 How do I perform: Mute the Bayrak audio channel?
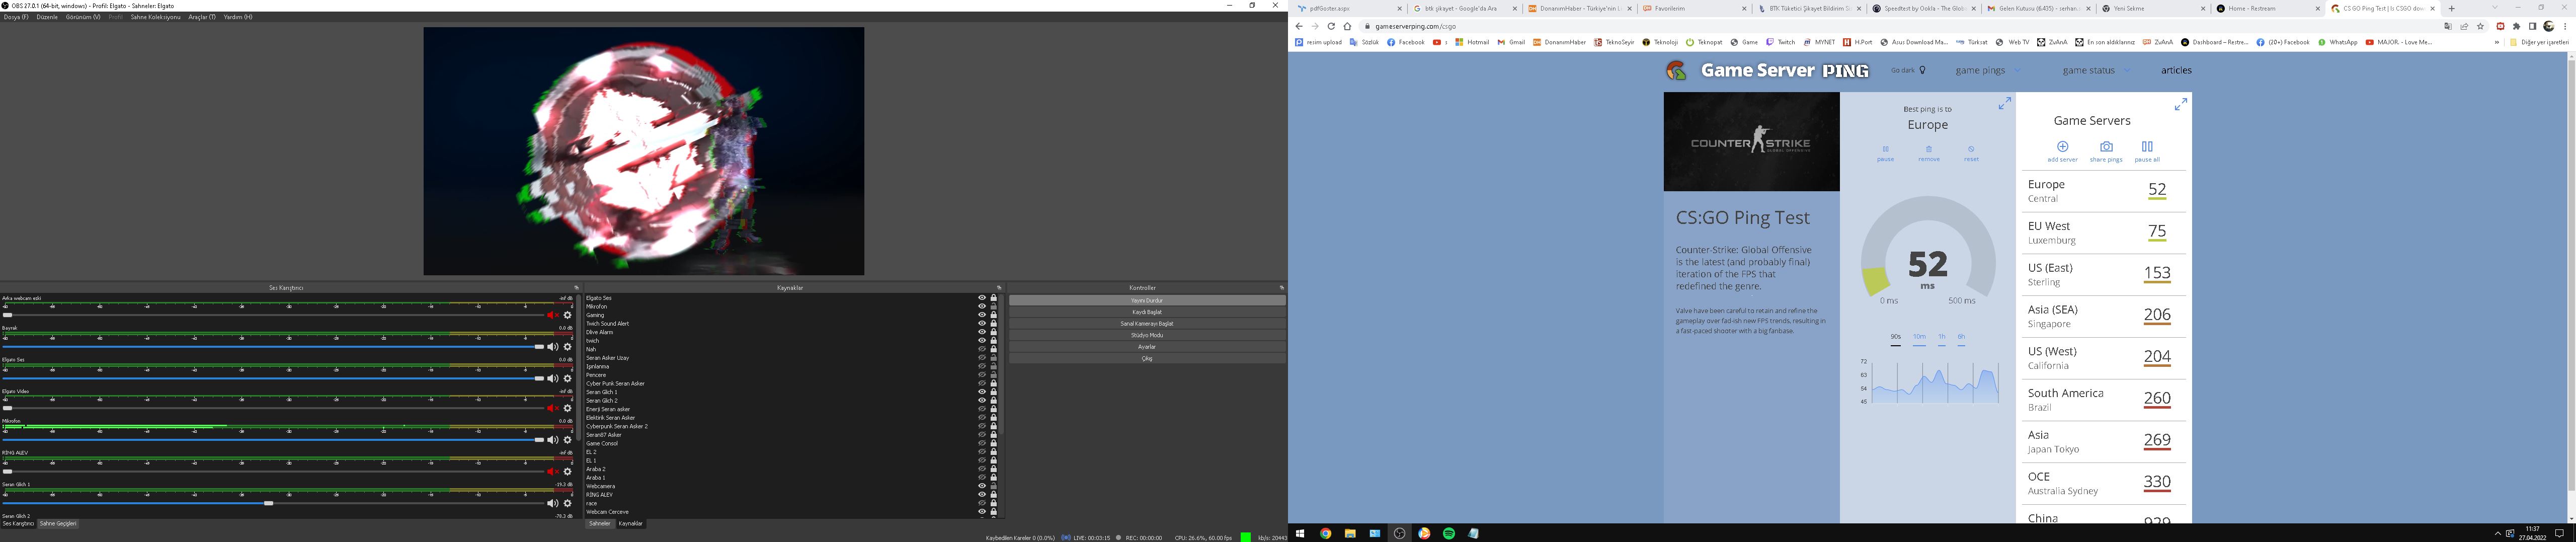point(552,347)
